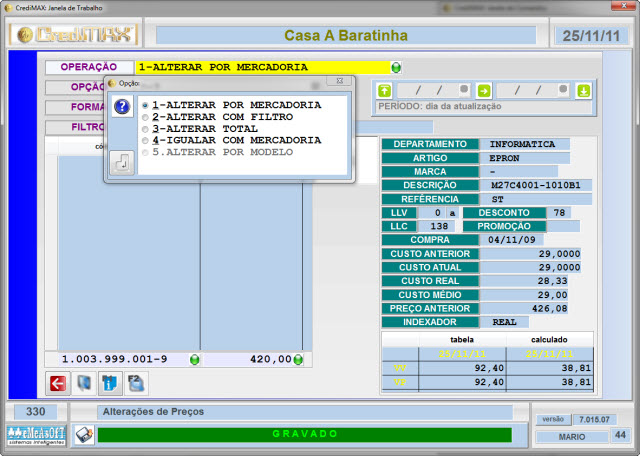Click eraser icon beside GRAVADO status bar
The height and width of the screenshot is (456, 640).
pyautogui.click(x=85, y=435)
